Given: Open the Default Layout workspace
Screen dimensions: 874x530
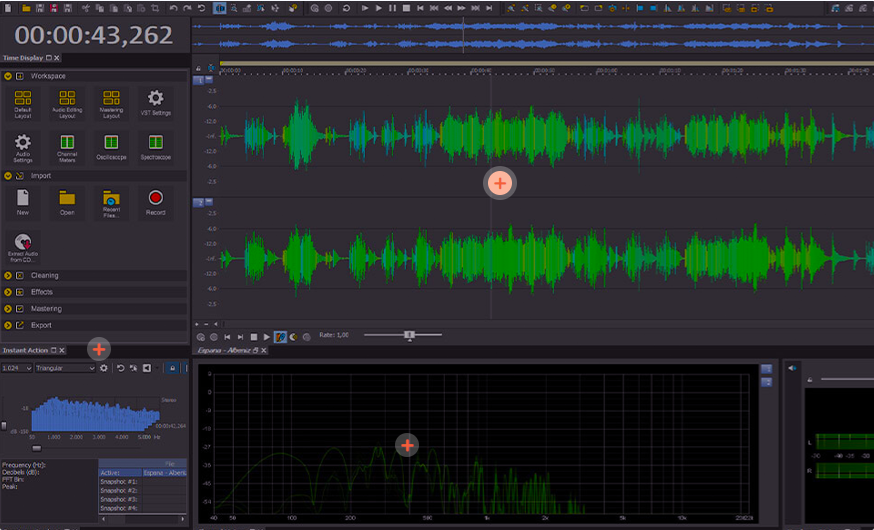Looking at the screenshot, I should point(23,104).
